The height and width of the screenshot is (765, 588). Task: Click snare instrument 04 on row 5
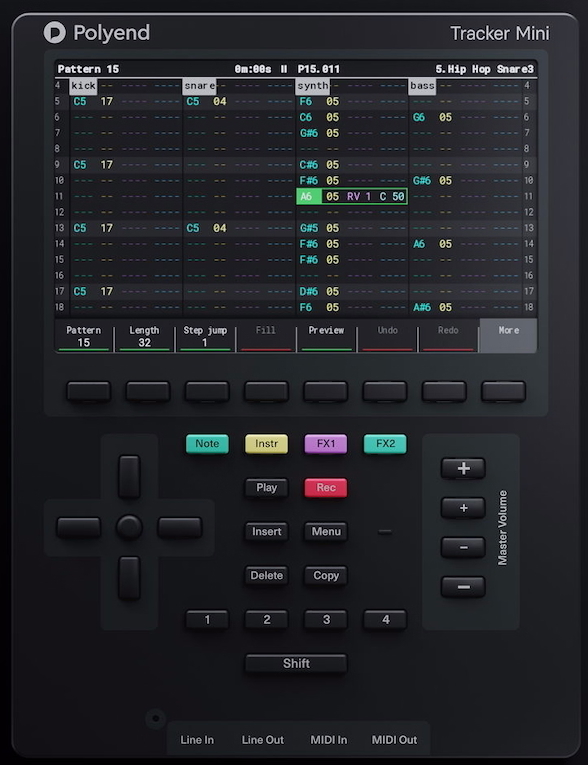point(220,101)
